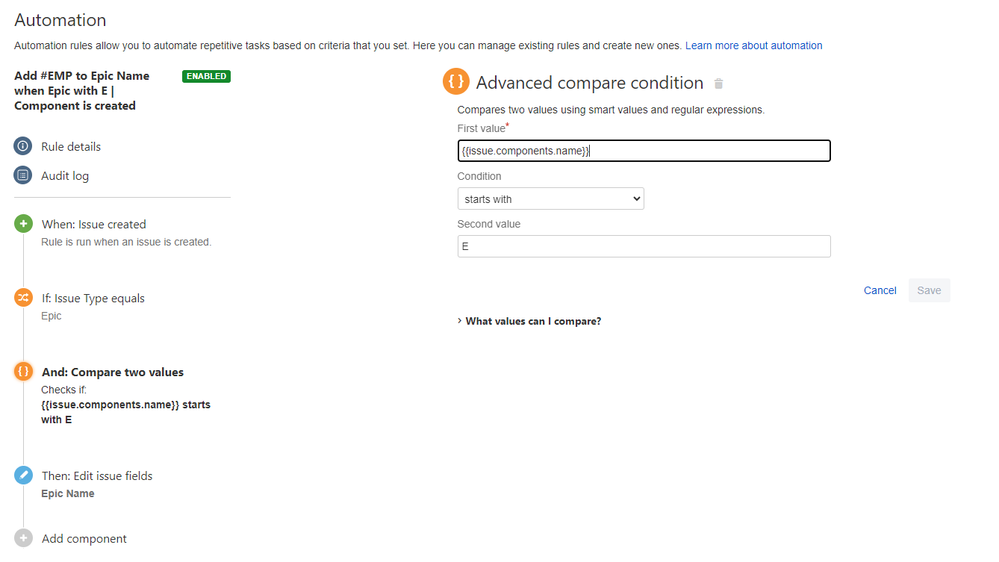This screenshot has width=999, height=562.
Task: Click the green plus trigger icon
Action: [23, 224]
